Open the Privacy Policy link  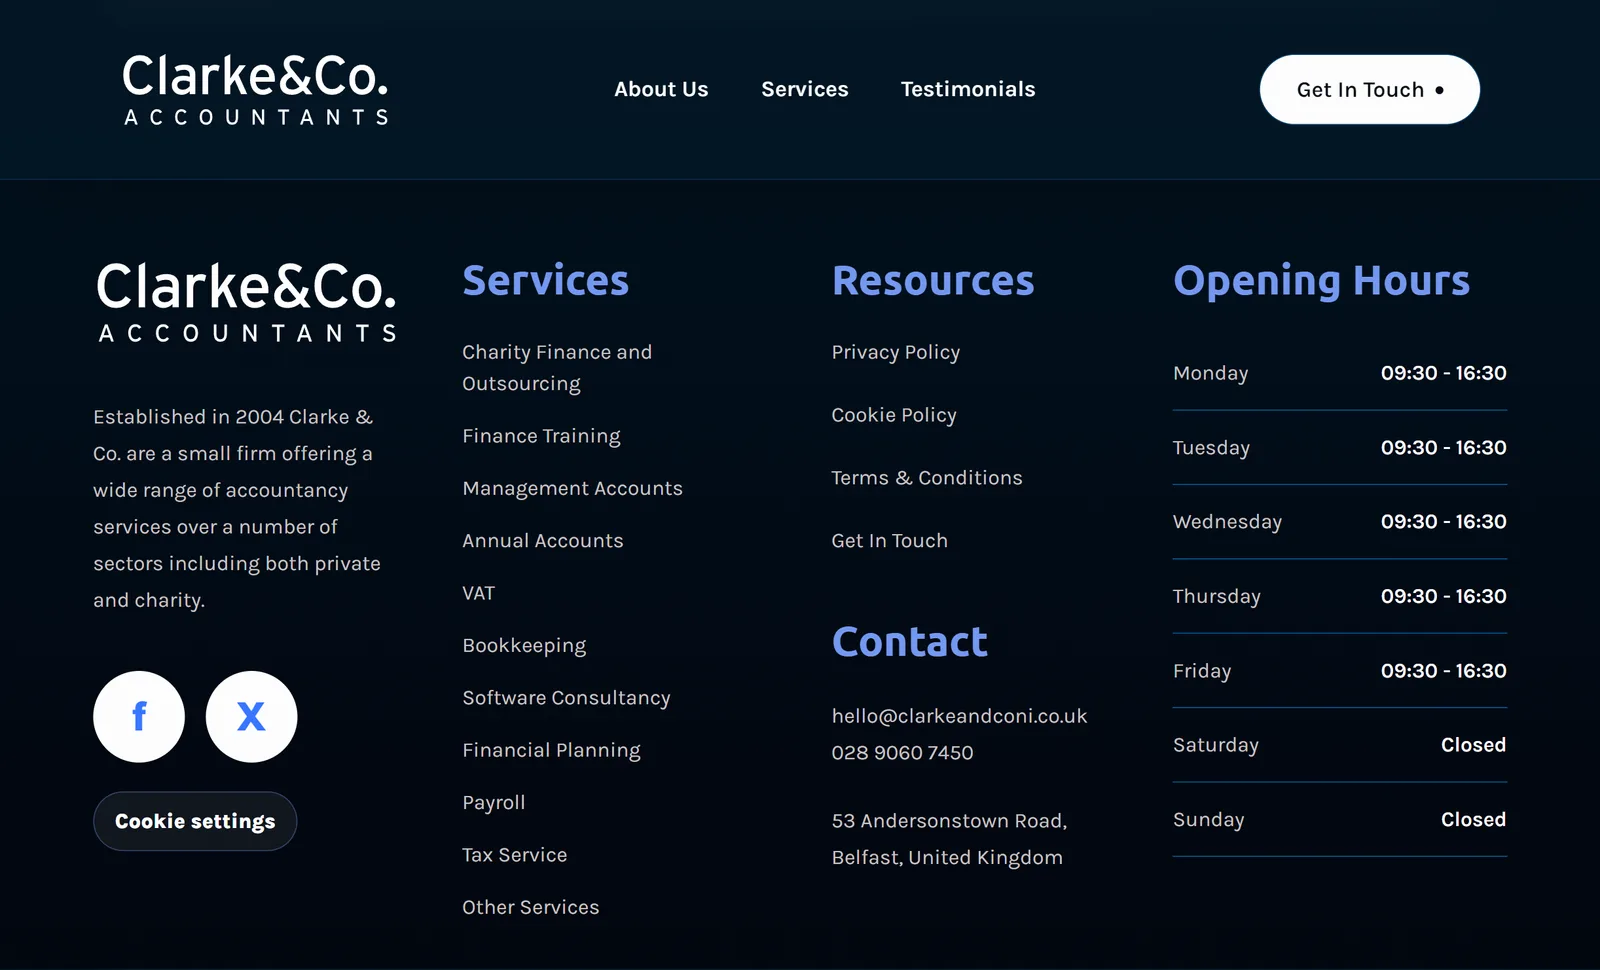pos(895,352)
